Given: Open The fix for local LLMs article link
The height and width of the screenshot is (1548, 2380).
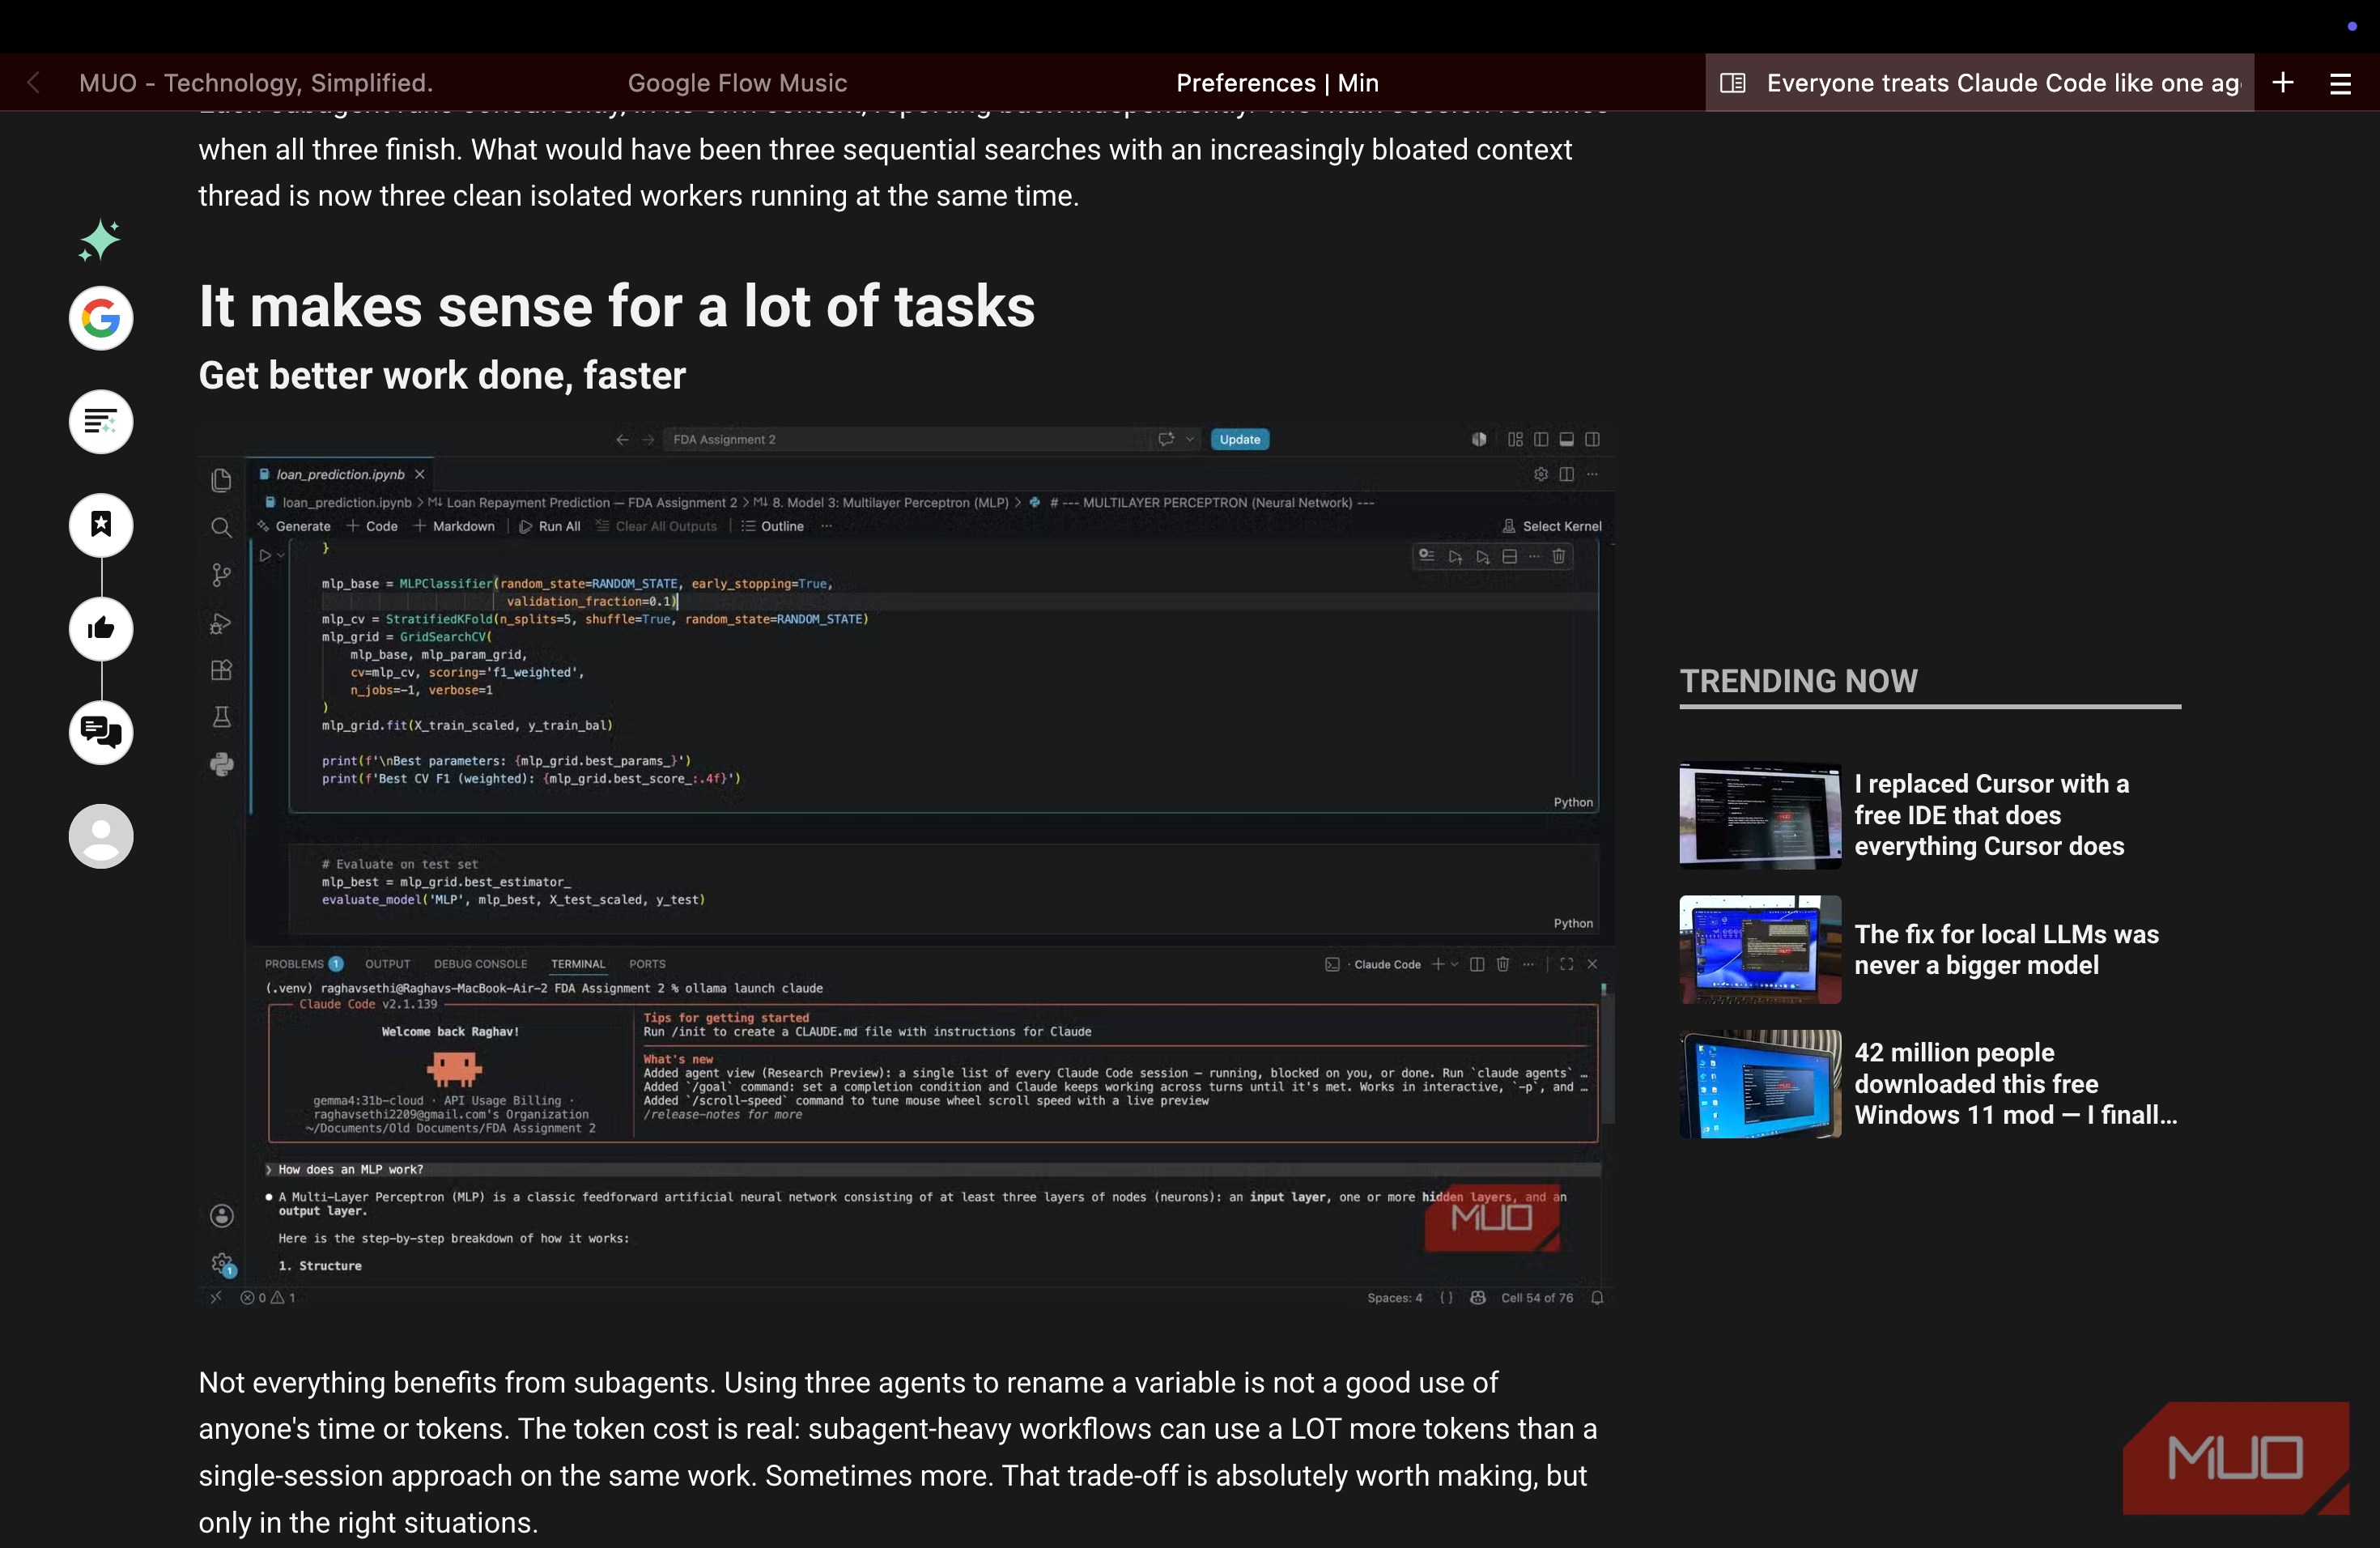Looking at the screenshot, I should (2006, 950).
